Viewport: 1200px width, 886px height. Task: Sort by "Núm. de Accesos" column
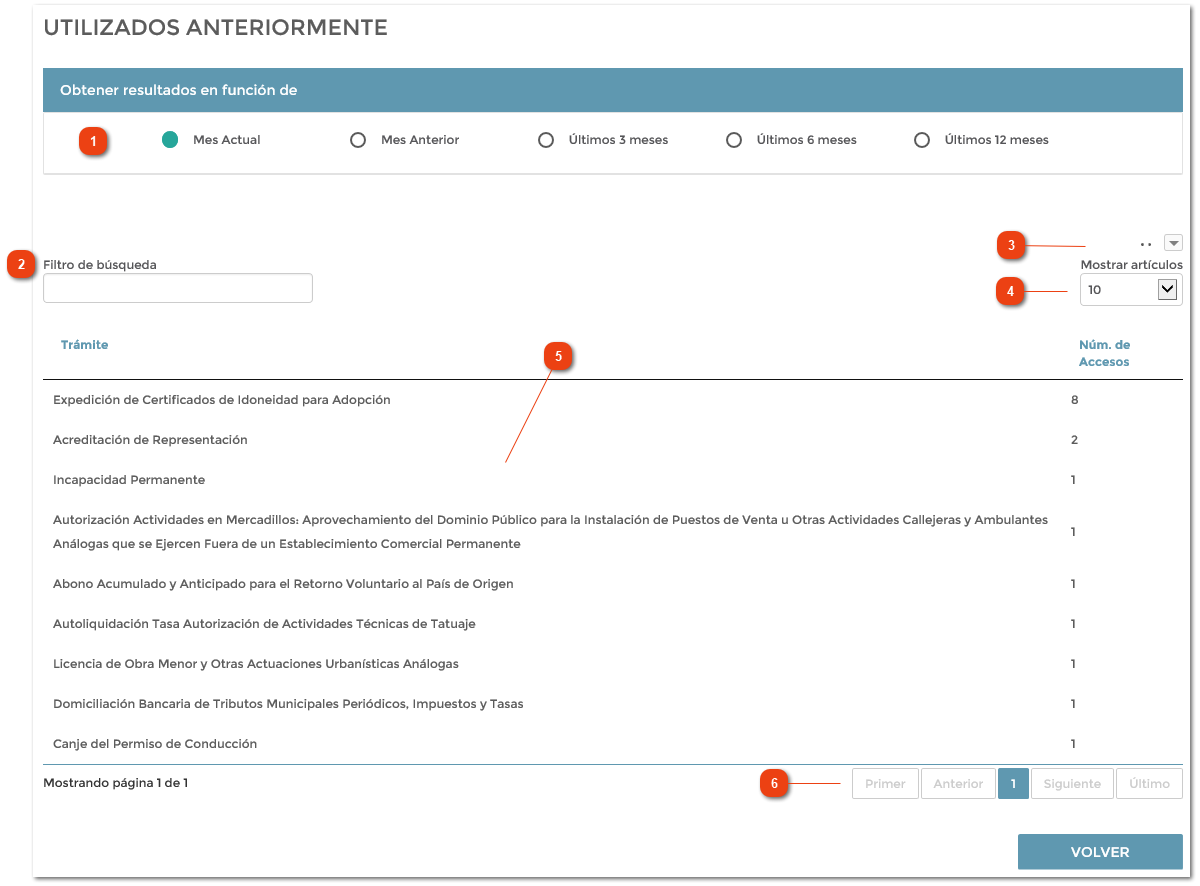(1104, 353)
